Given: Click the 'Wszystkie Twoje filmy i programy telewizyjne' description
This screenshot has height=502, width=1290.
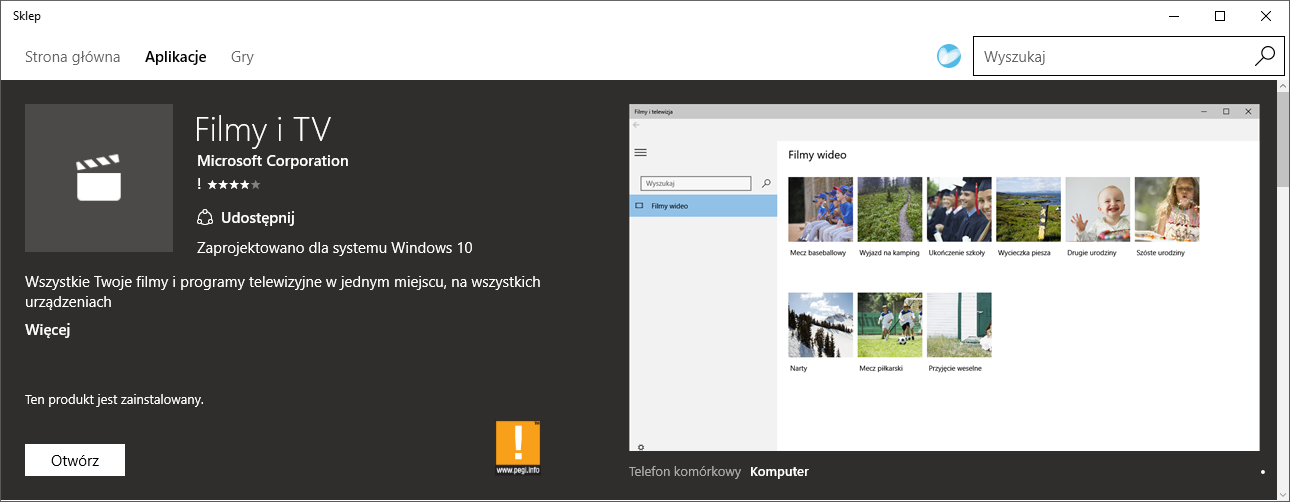Looking at the screenshot, I should (x=283, y=291).
